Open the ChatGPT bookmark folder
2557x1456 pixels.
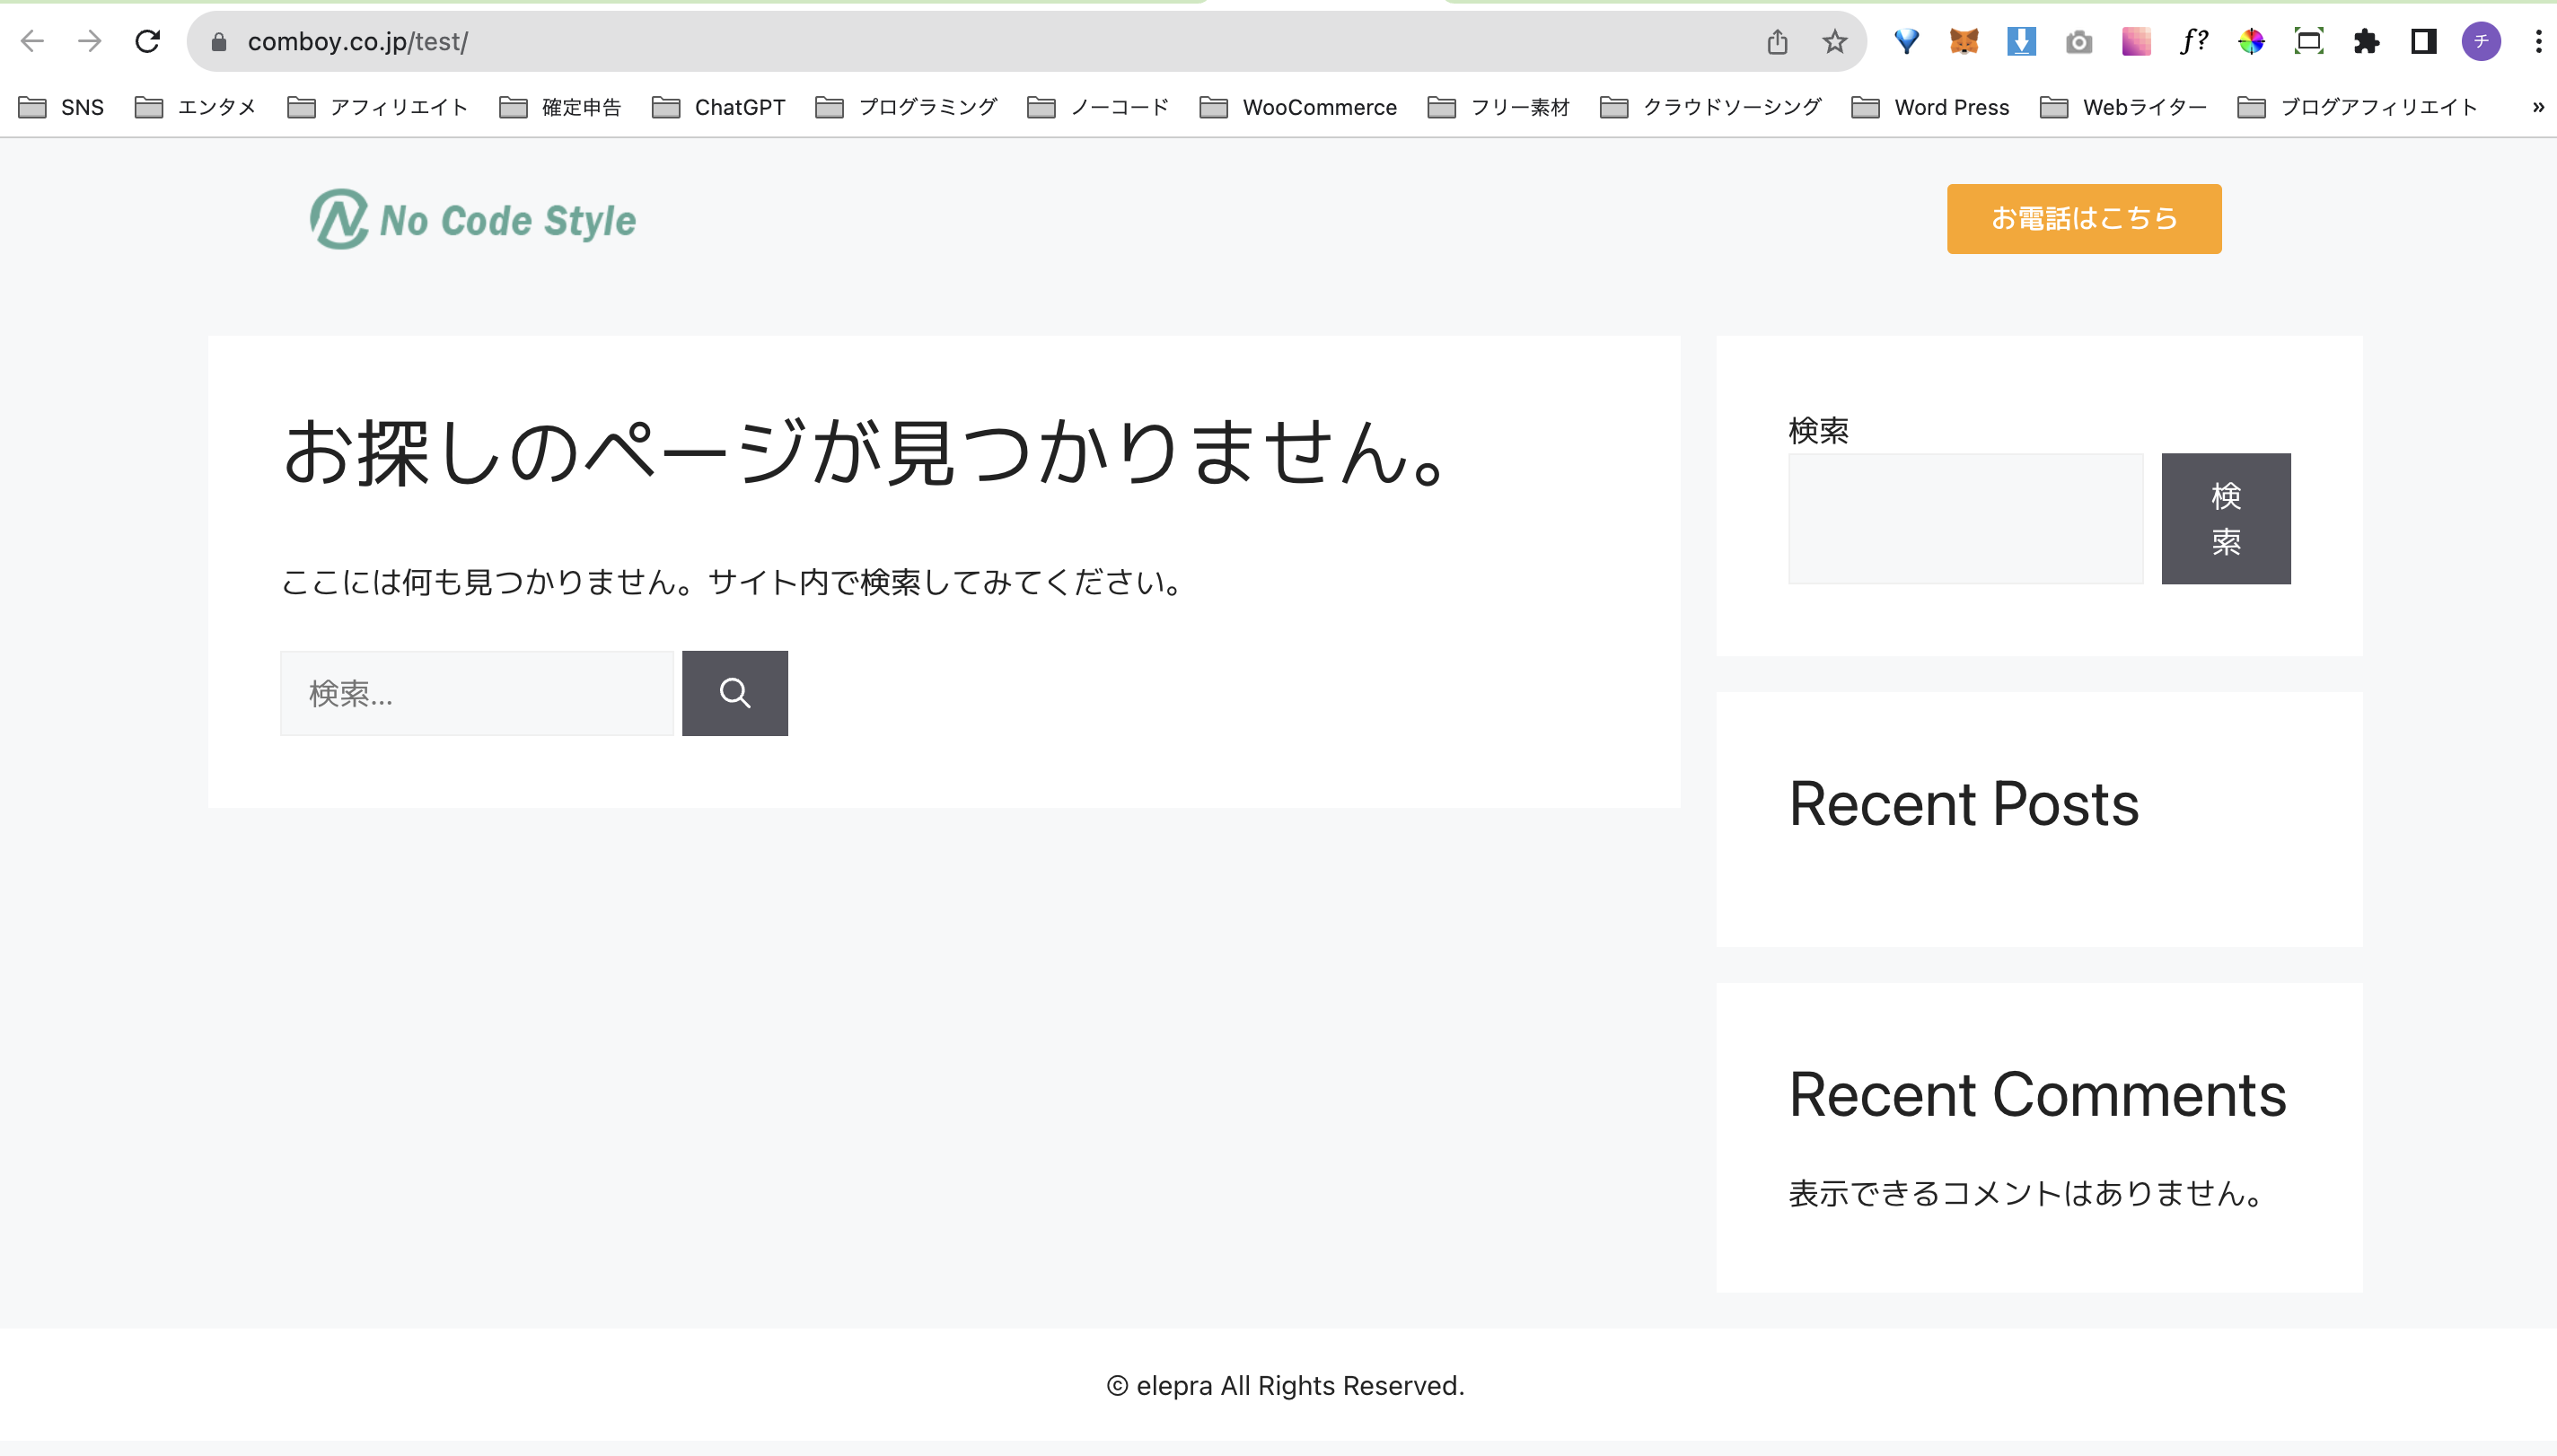click(x=718, y=107)
